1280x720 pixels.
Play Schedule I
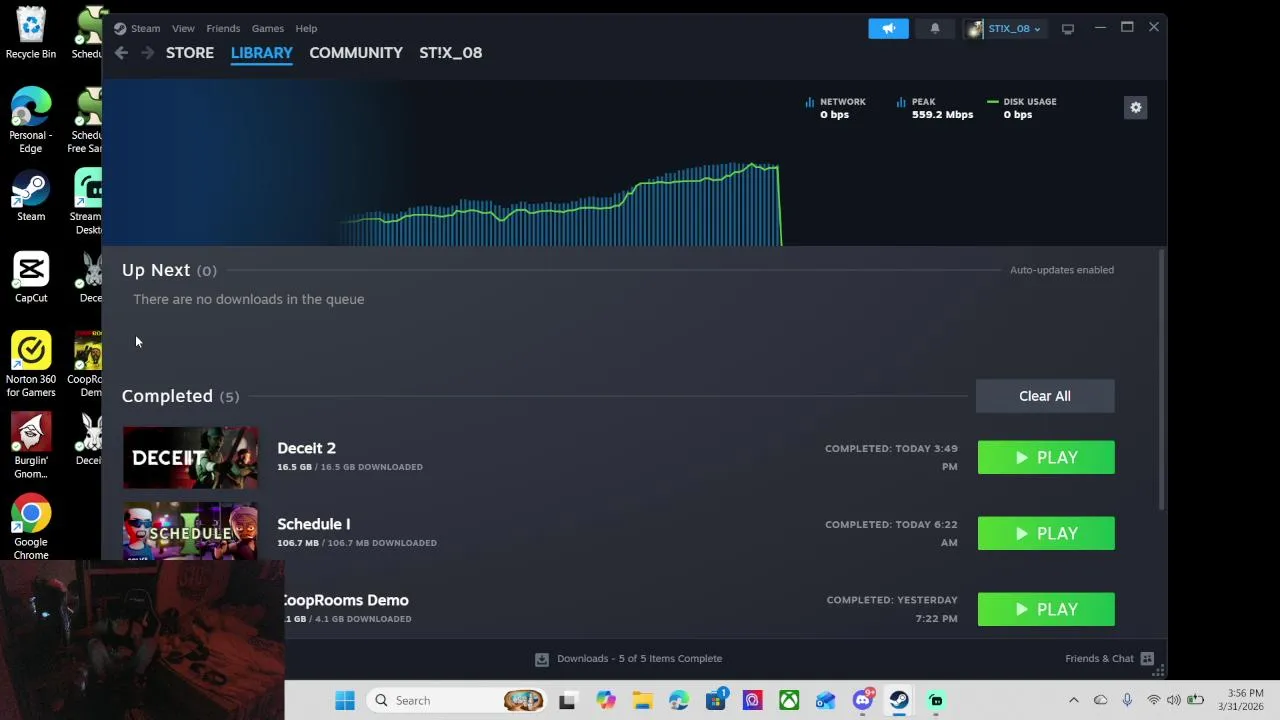click(1046, 533)
